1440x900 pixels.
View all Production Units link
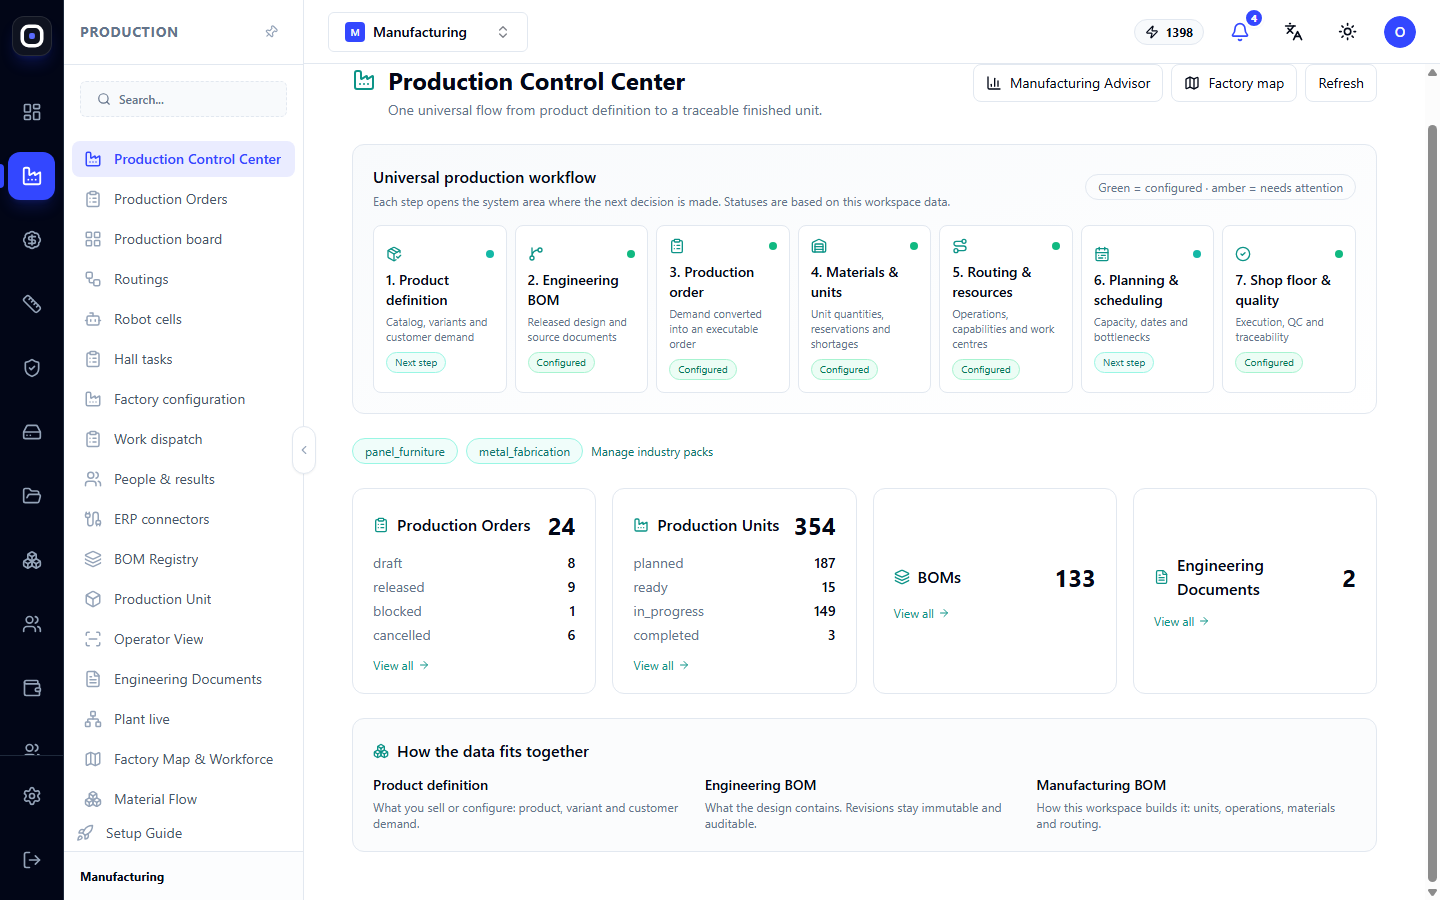(661, 665)
